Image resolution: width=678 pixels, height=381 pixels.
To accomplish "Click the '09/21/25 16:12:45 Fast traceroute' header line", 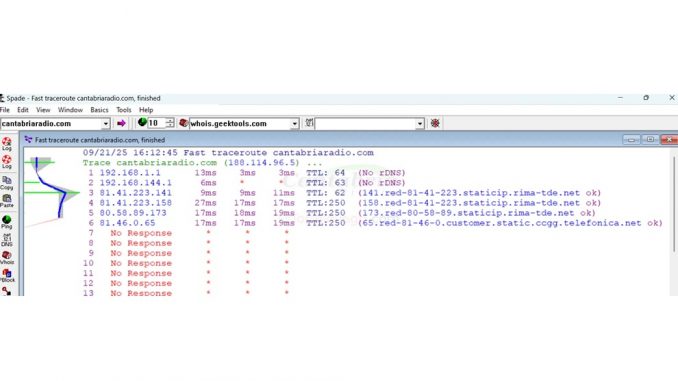I will coord(228,153).
